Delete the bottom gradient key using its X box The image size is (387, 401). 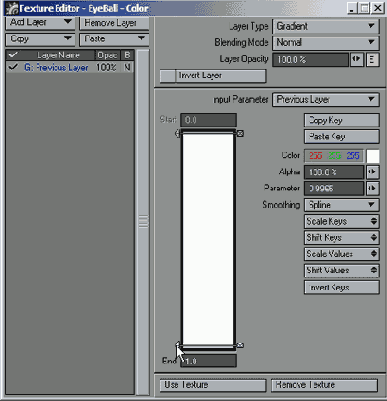240,345
